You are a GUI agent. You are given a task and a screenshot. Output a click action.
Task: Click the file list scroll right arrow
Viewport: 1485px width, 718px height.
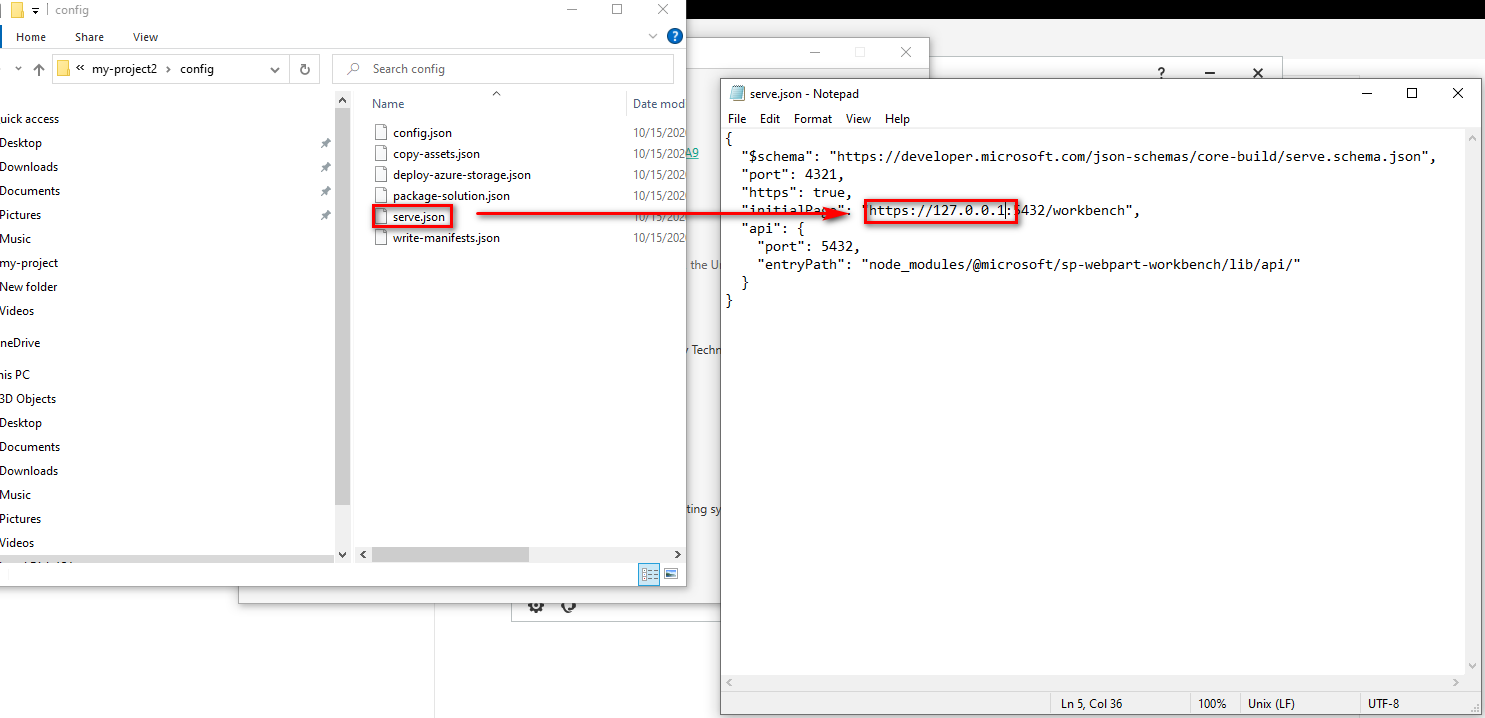click(677, 554)
